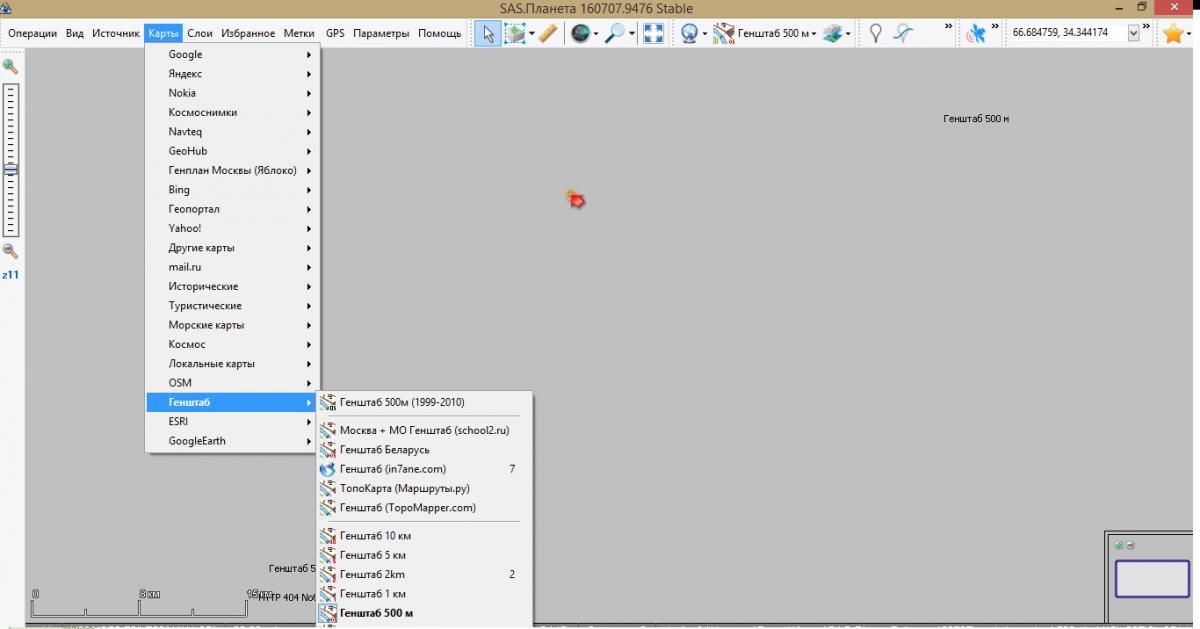
Task: Click the add path tool icon
Action: click(x=903, y=34)
